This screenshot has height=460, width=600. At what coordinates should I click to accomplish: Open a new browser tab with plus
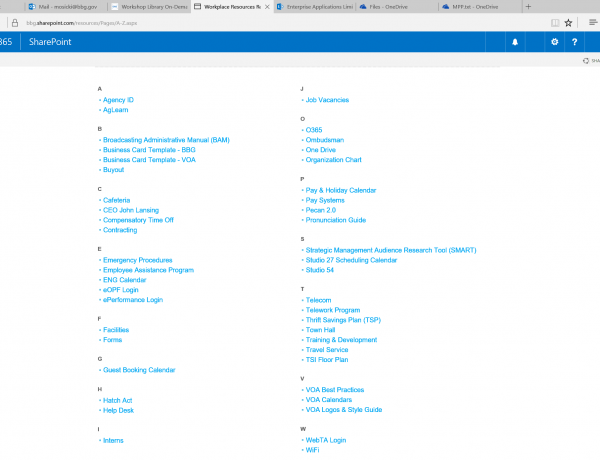(x=528, y=7)
